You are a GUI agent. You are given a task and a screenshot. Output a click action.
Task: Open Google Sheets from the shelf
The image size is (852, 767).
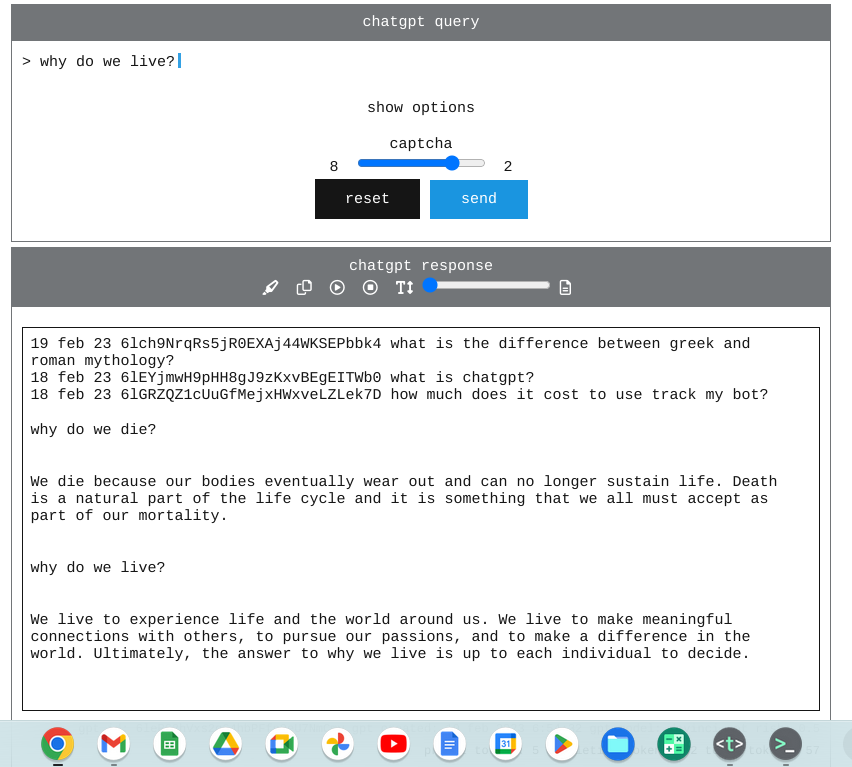[170, 744]
